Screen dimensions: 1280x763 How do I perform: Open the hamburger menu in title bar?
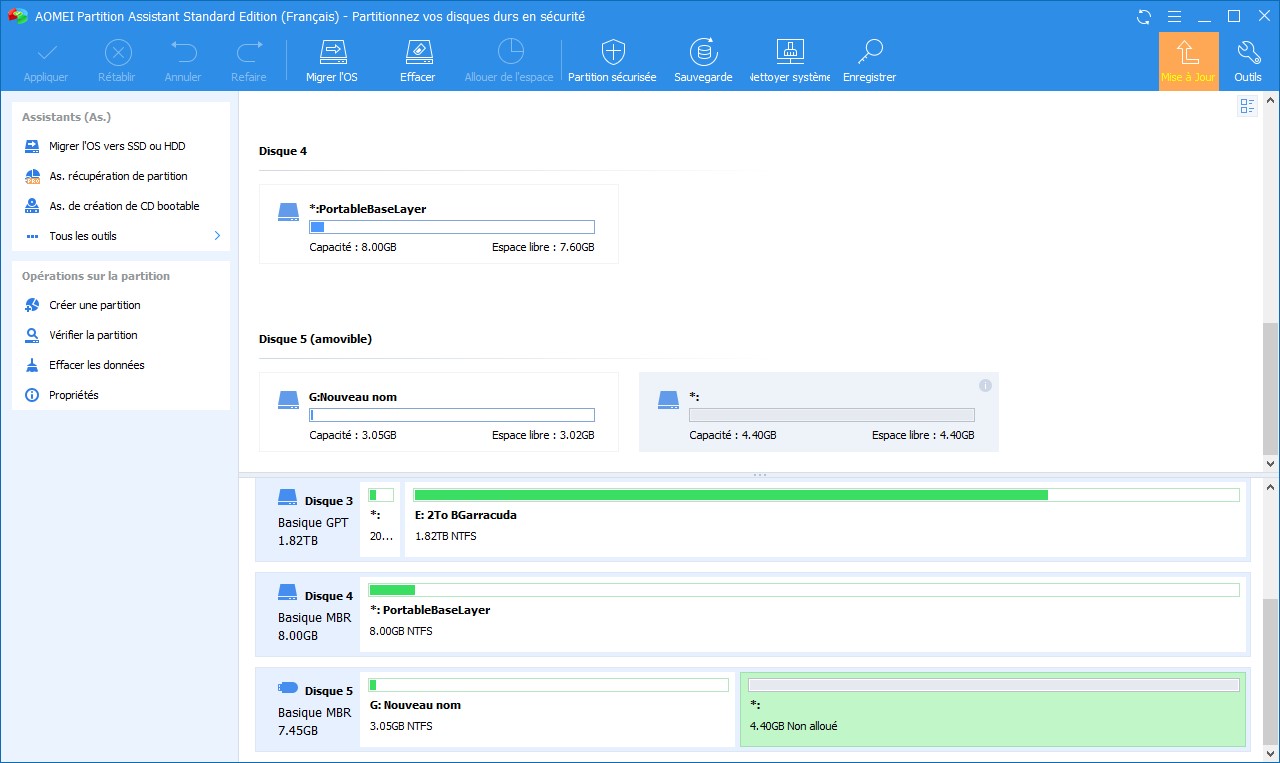[x=1175, y=17]
